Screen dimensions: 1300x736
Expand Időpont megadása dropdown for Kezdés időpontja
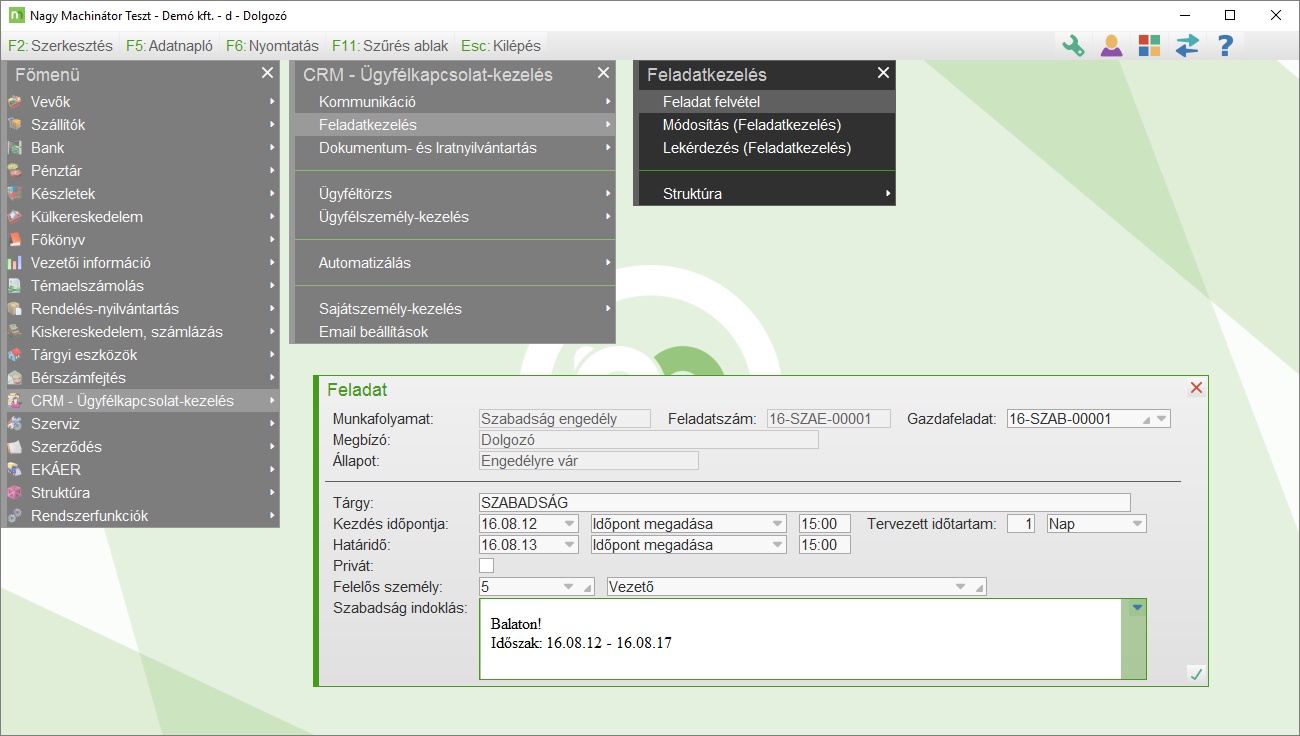(777, 523)
